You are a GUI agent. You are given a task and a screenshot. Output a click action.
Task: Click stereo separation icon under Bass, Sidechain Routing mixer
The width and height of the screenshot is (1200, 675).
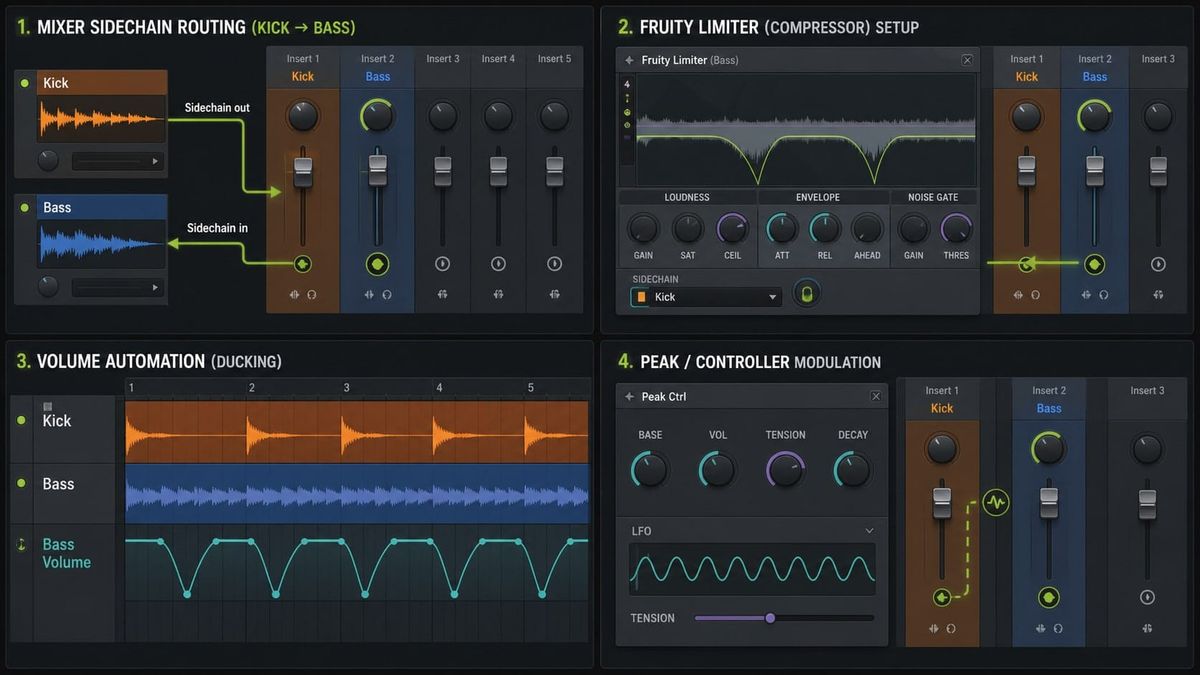[x=369, y=295]
